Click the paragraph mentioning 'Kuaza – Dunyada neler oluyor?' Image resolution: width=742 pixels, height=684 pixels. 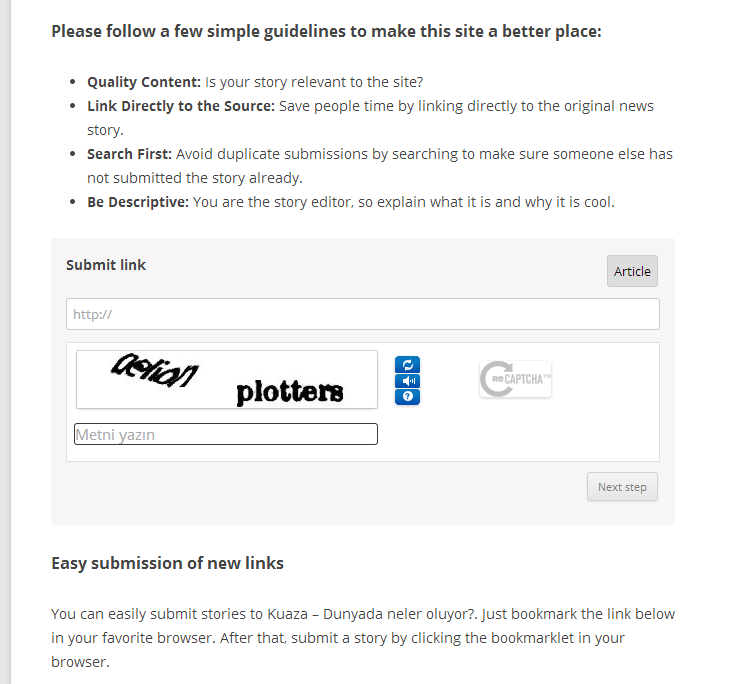363,638
